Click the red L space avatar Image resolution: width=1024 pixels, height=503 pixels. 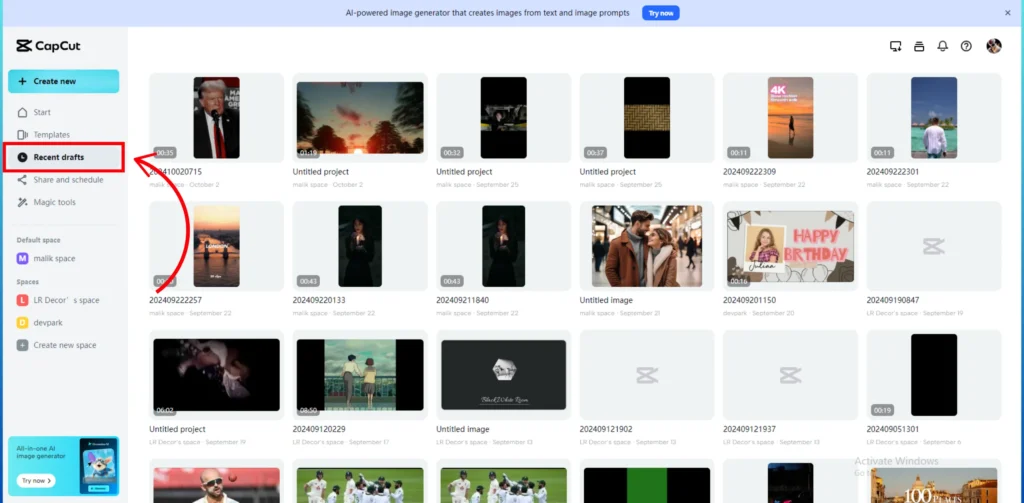point(22,300)
